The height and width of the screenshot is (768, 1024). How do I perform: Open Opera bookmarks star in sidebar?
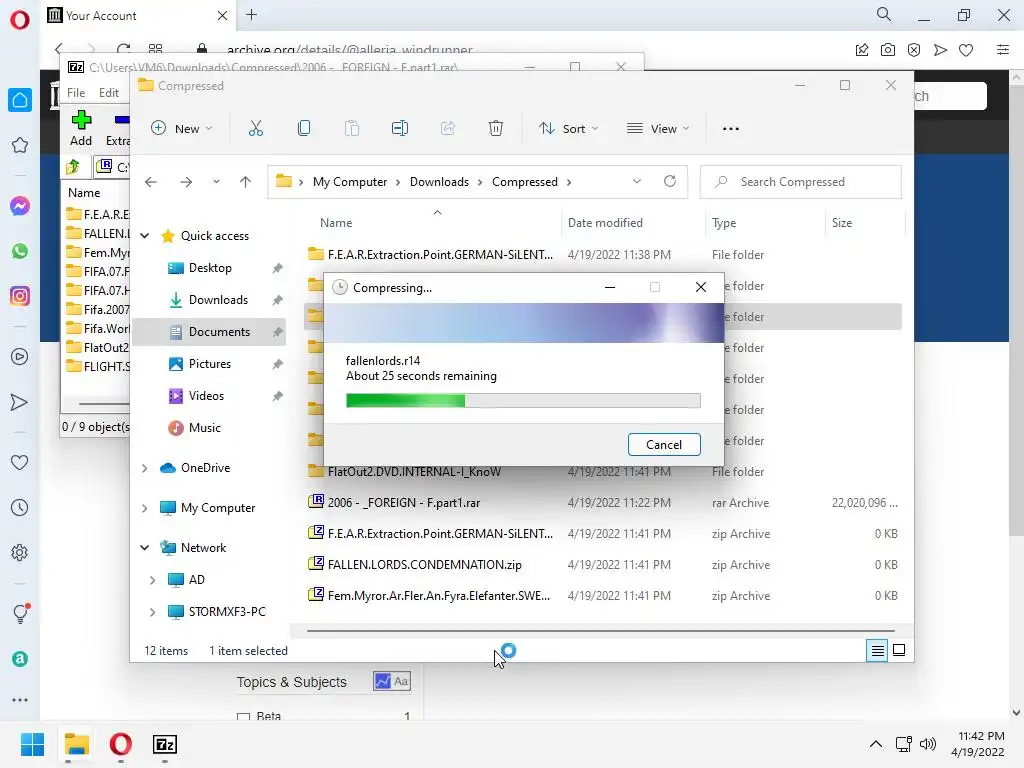point(20,145)
